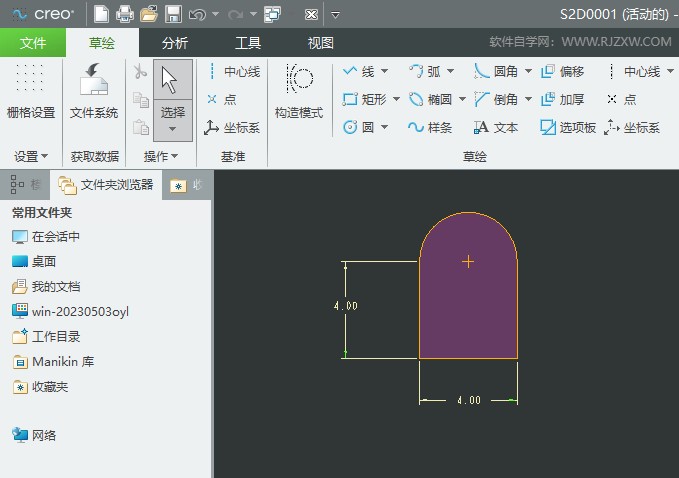Image resolution: width=679 pixels, height=478 pixels.
Task: Click 中心线 in the 草绘 group
Action: click(x=634, y=71)
